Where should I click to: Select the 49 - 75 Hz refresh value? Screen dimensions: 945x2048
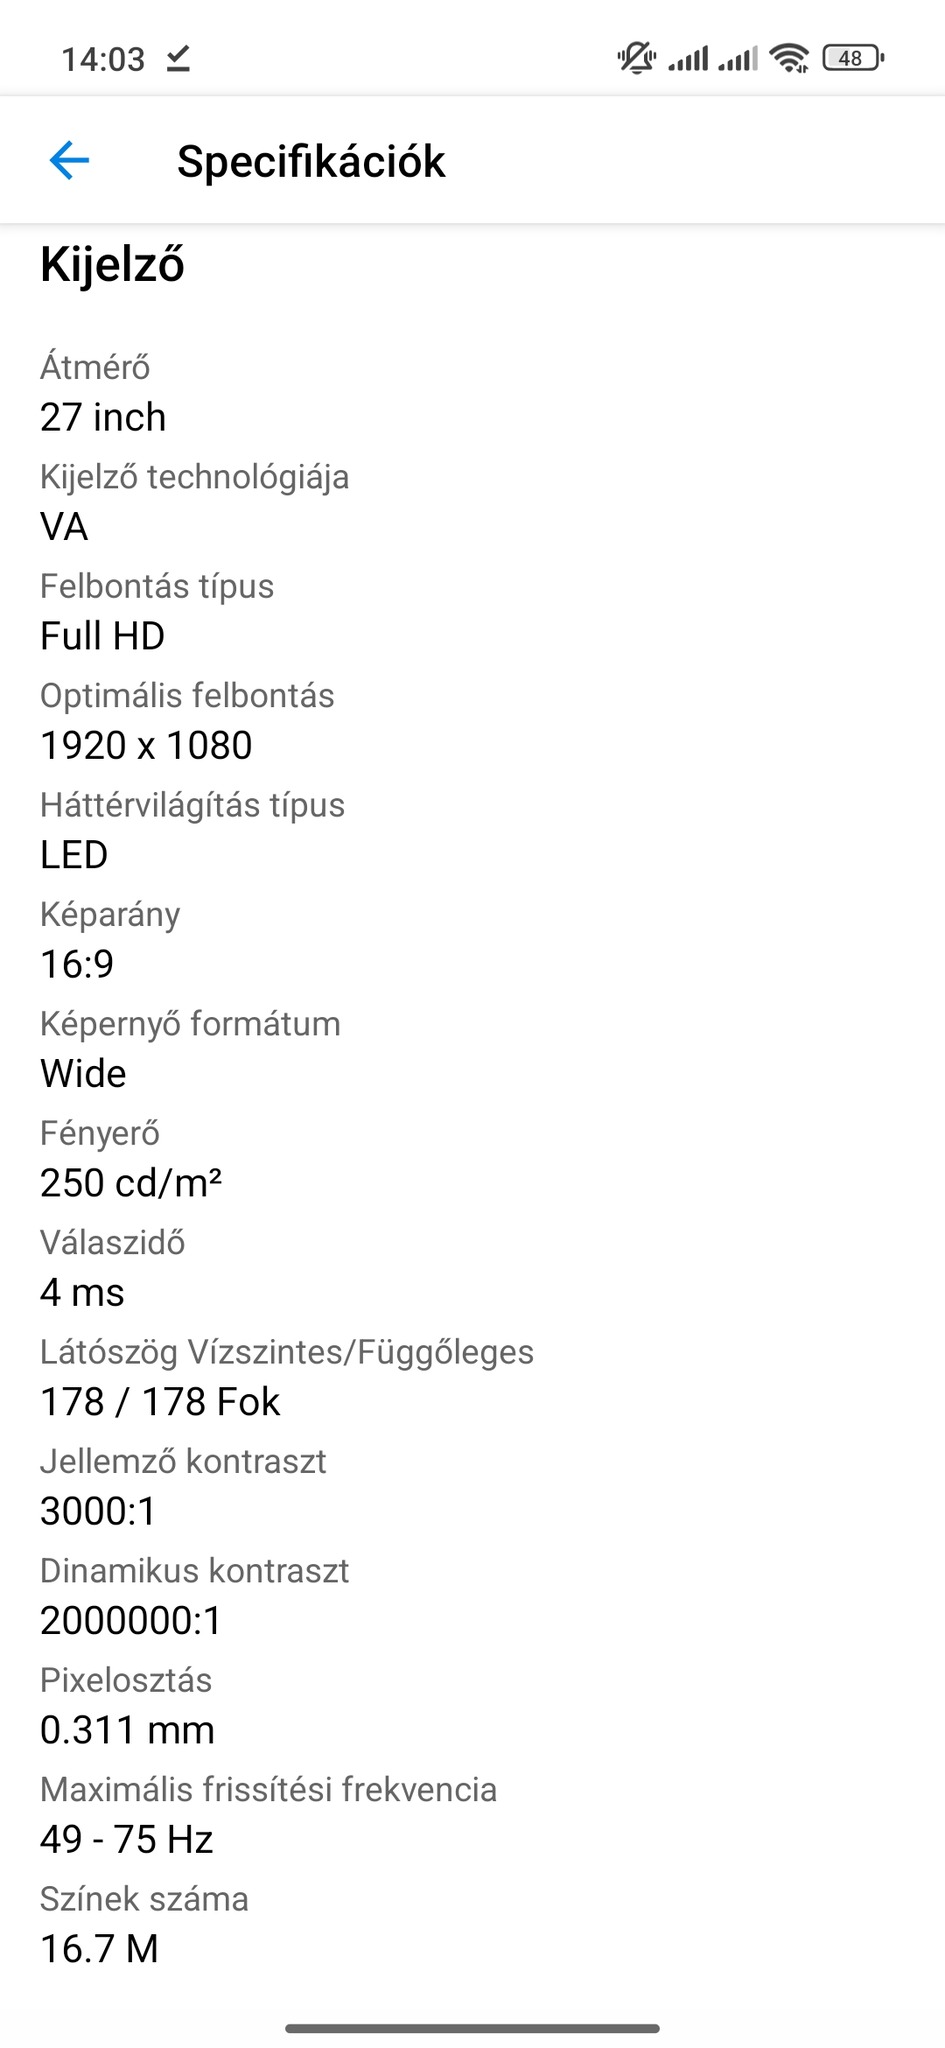(127, 1839)
